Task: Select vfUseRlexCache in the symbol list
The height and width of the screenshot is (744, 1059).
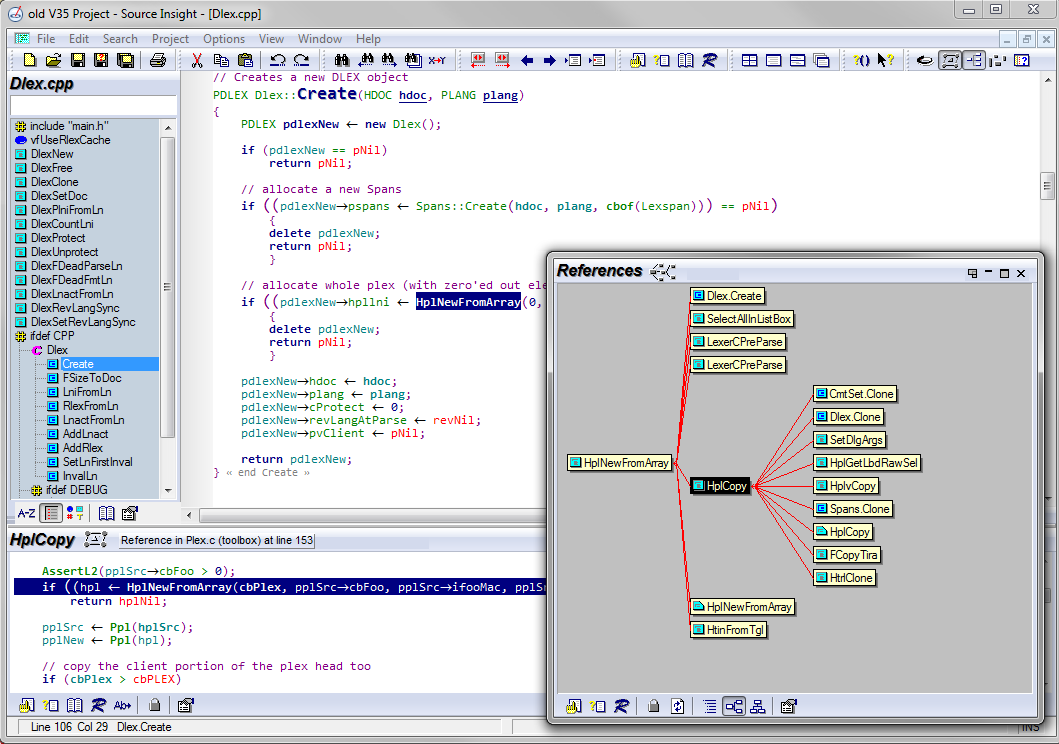Action: pyautogui.click(x=70, y=140)
